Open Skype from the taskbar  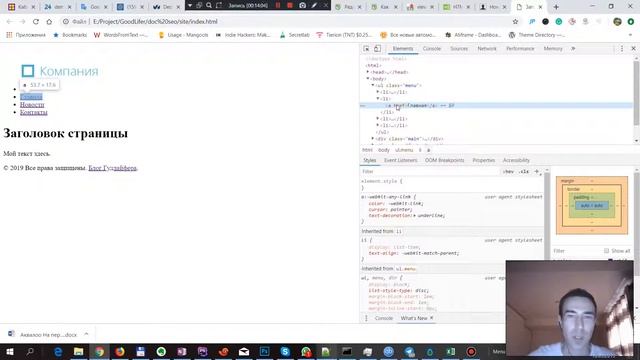tap(285, 351)
